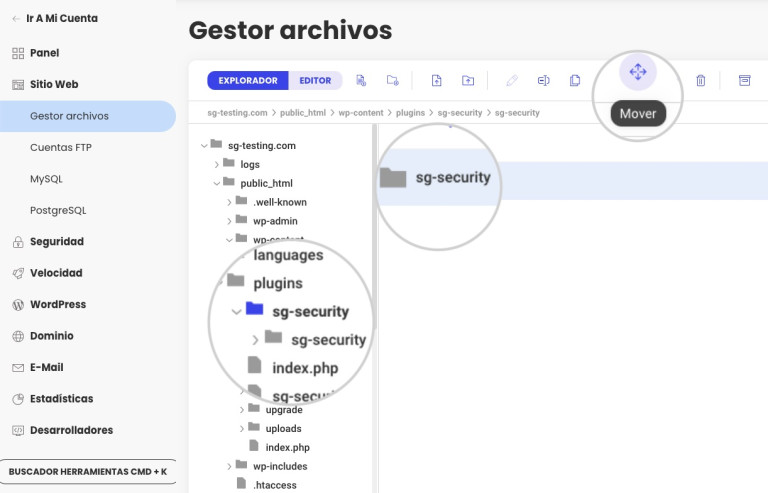Click the Sitio Web icon in sidebar
Image resolution: width=768 pixels, height=493 pixels.
[x=18, y=85]
